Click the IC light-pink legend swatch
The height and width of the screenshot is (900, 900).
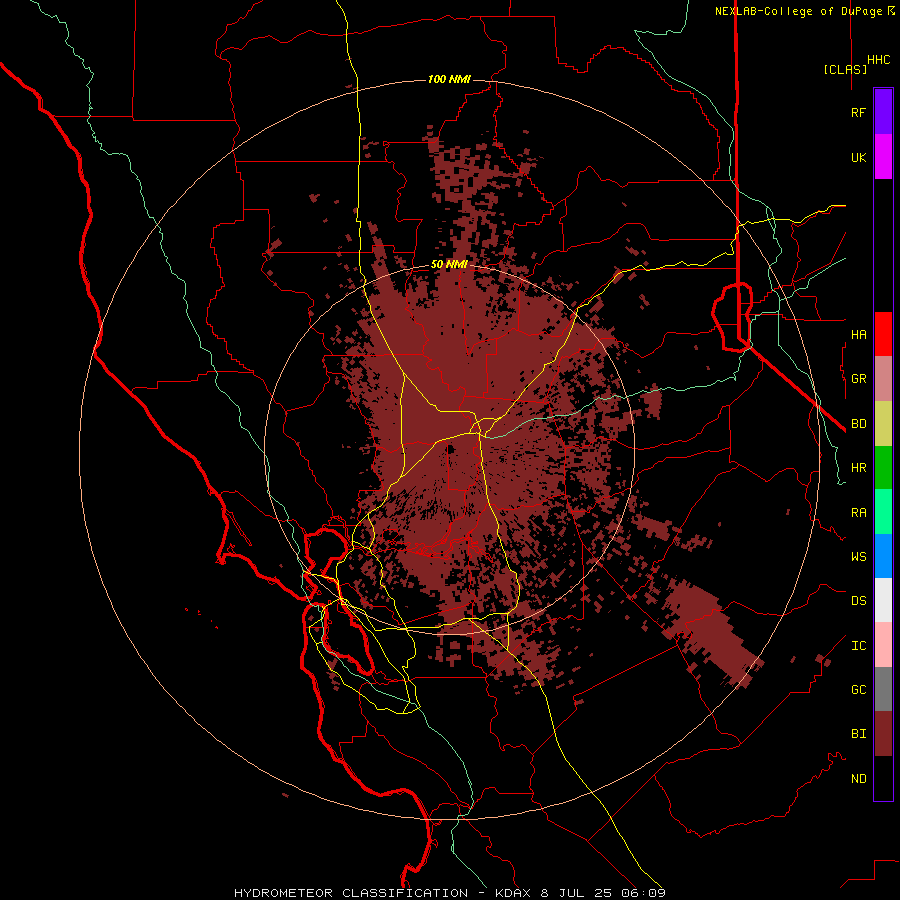(x=883, y=645)
